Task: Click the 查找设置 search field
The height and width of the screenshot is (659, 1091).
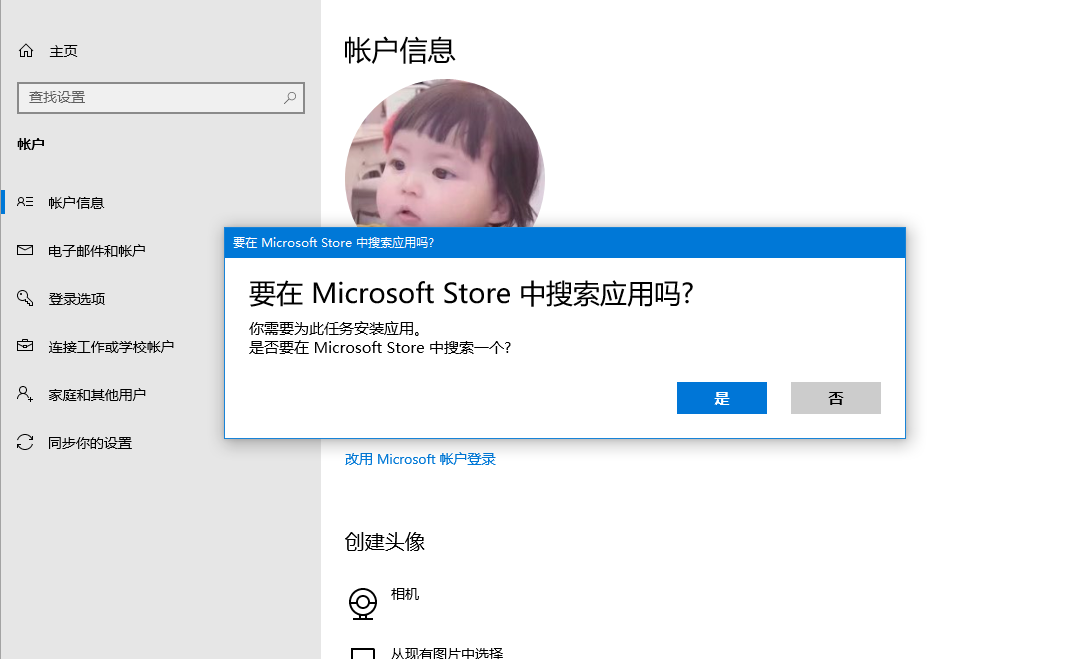Action: (x=161, y=97)
